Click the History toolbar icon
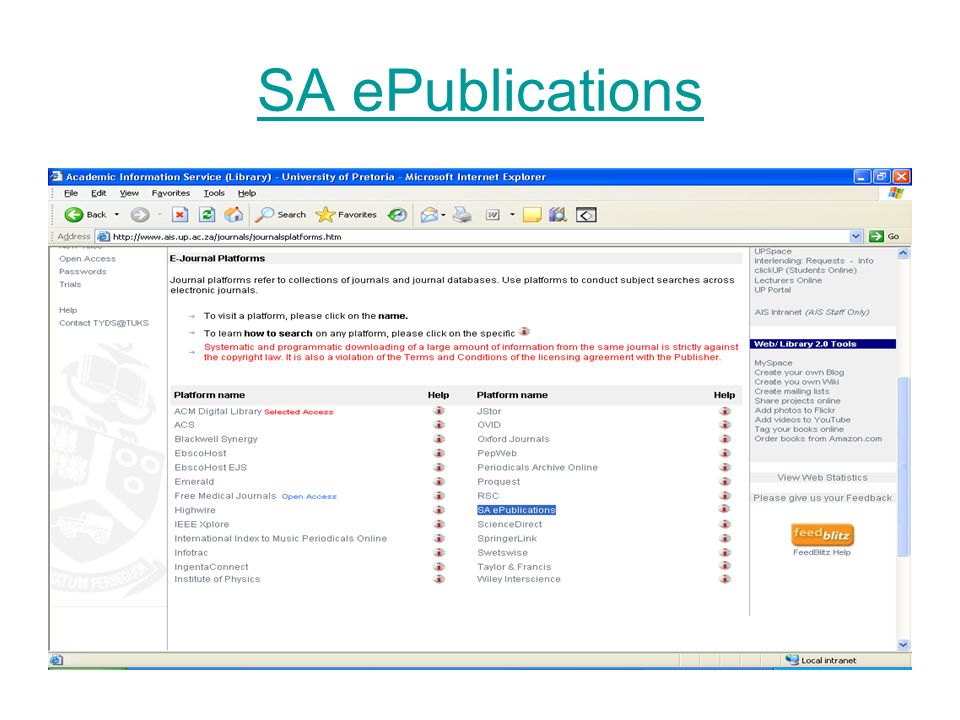This screenshot has width=960, height=720. [x=397, y=215]
